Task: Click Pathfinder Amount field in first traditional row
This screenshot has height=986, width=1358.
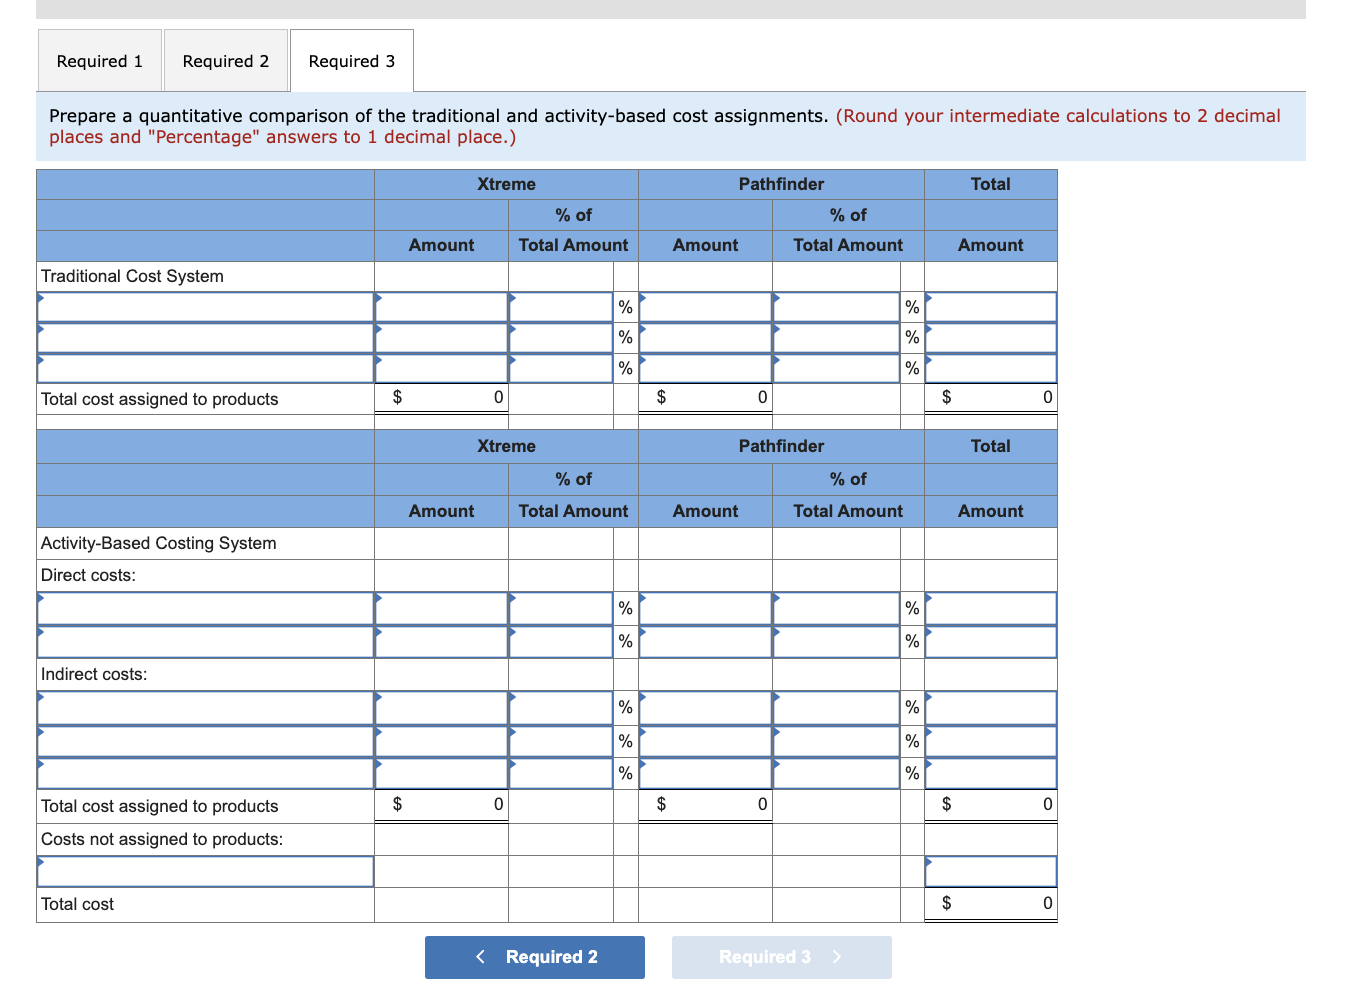Action: tap(705, 307)
